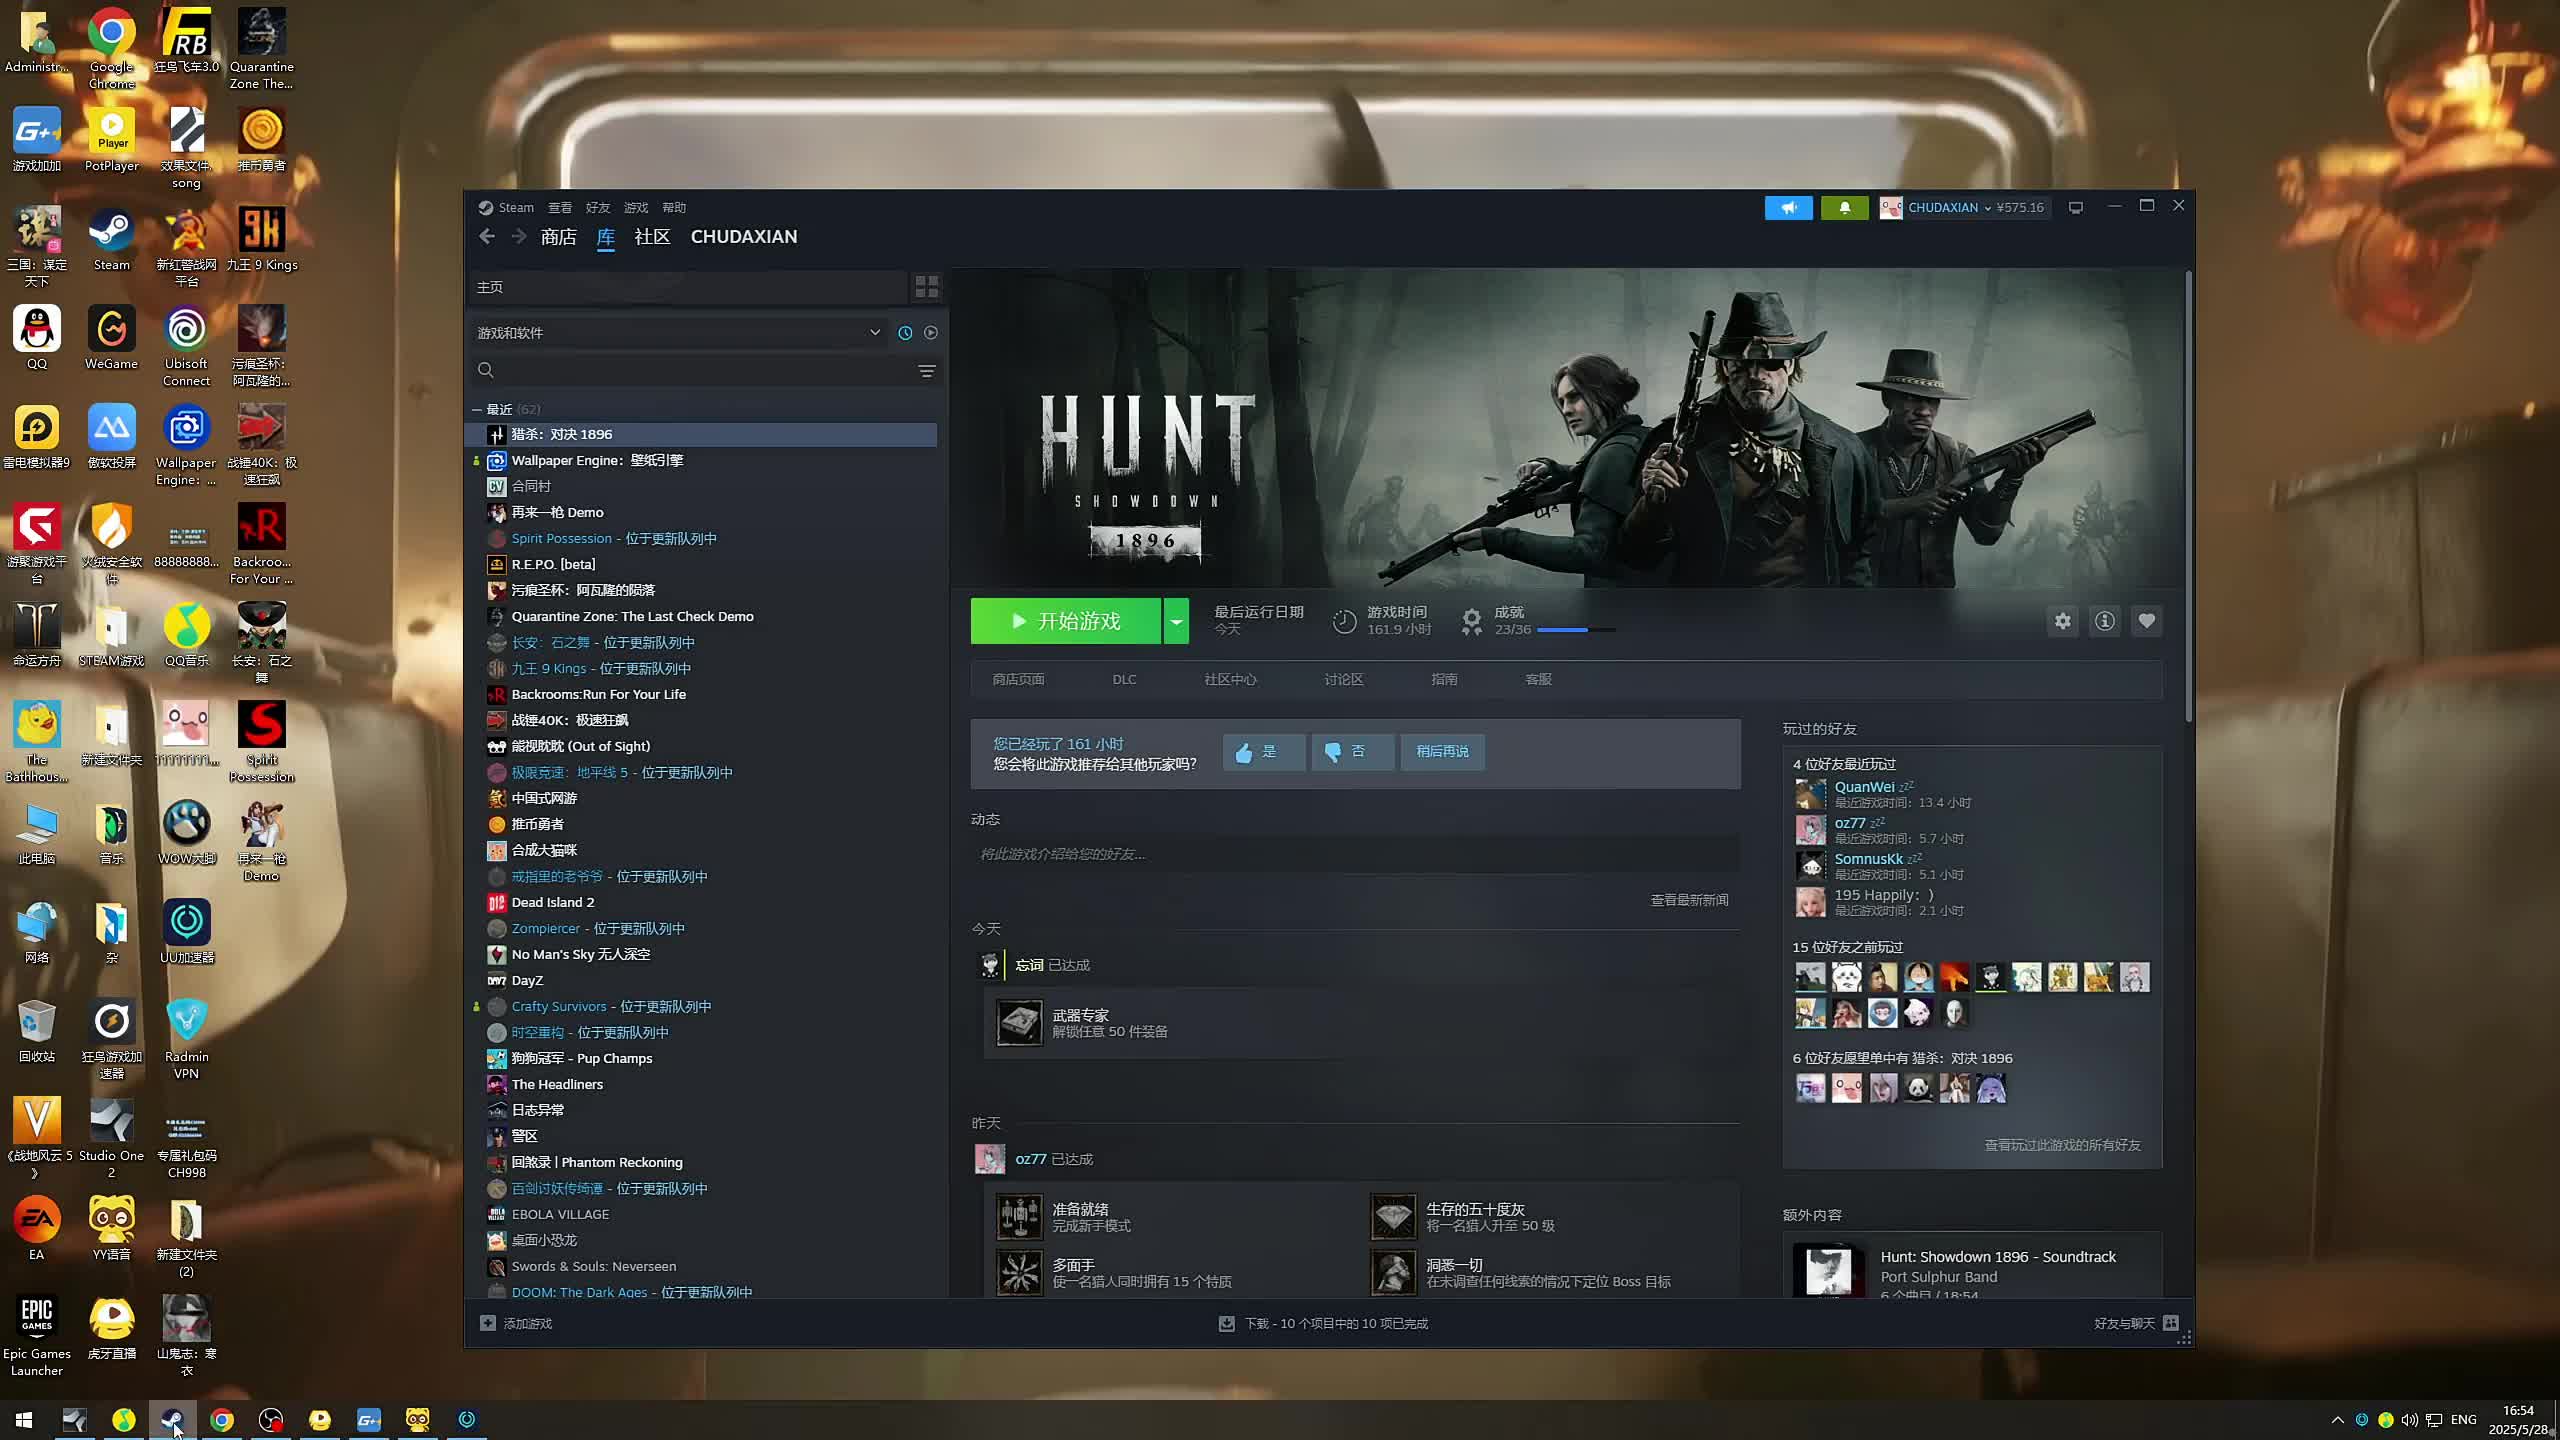Screen dimensions: 2560x1440
Task: Start the game with 开始游戏
Action: [1065, 621]
